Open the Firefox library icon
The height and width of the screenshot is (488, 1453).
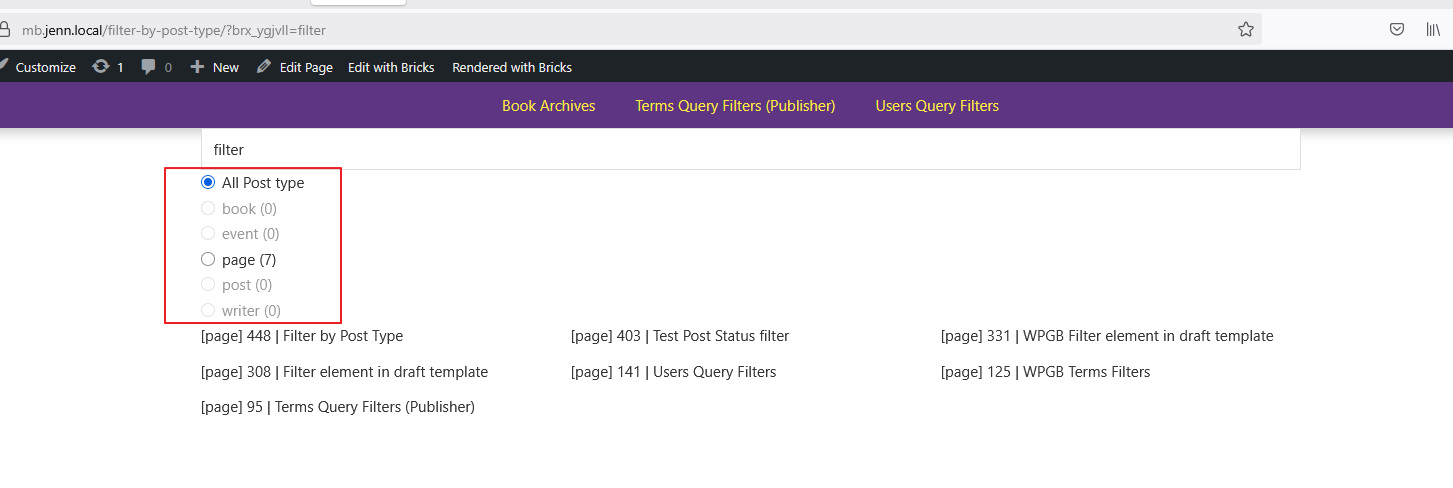tap(1432, 30)
